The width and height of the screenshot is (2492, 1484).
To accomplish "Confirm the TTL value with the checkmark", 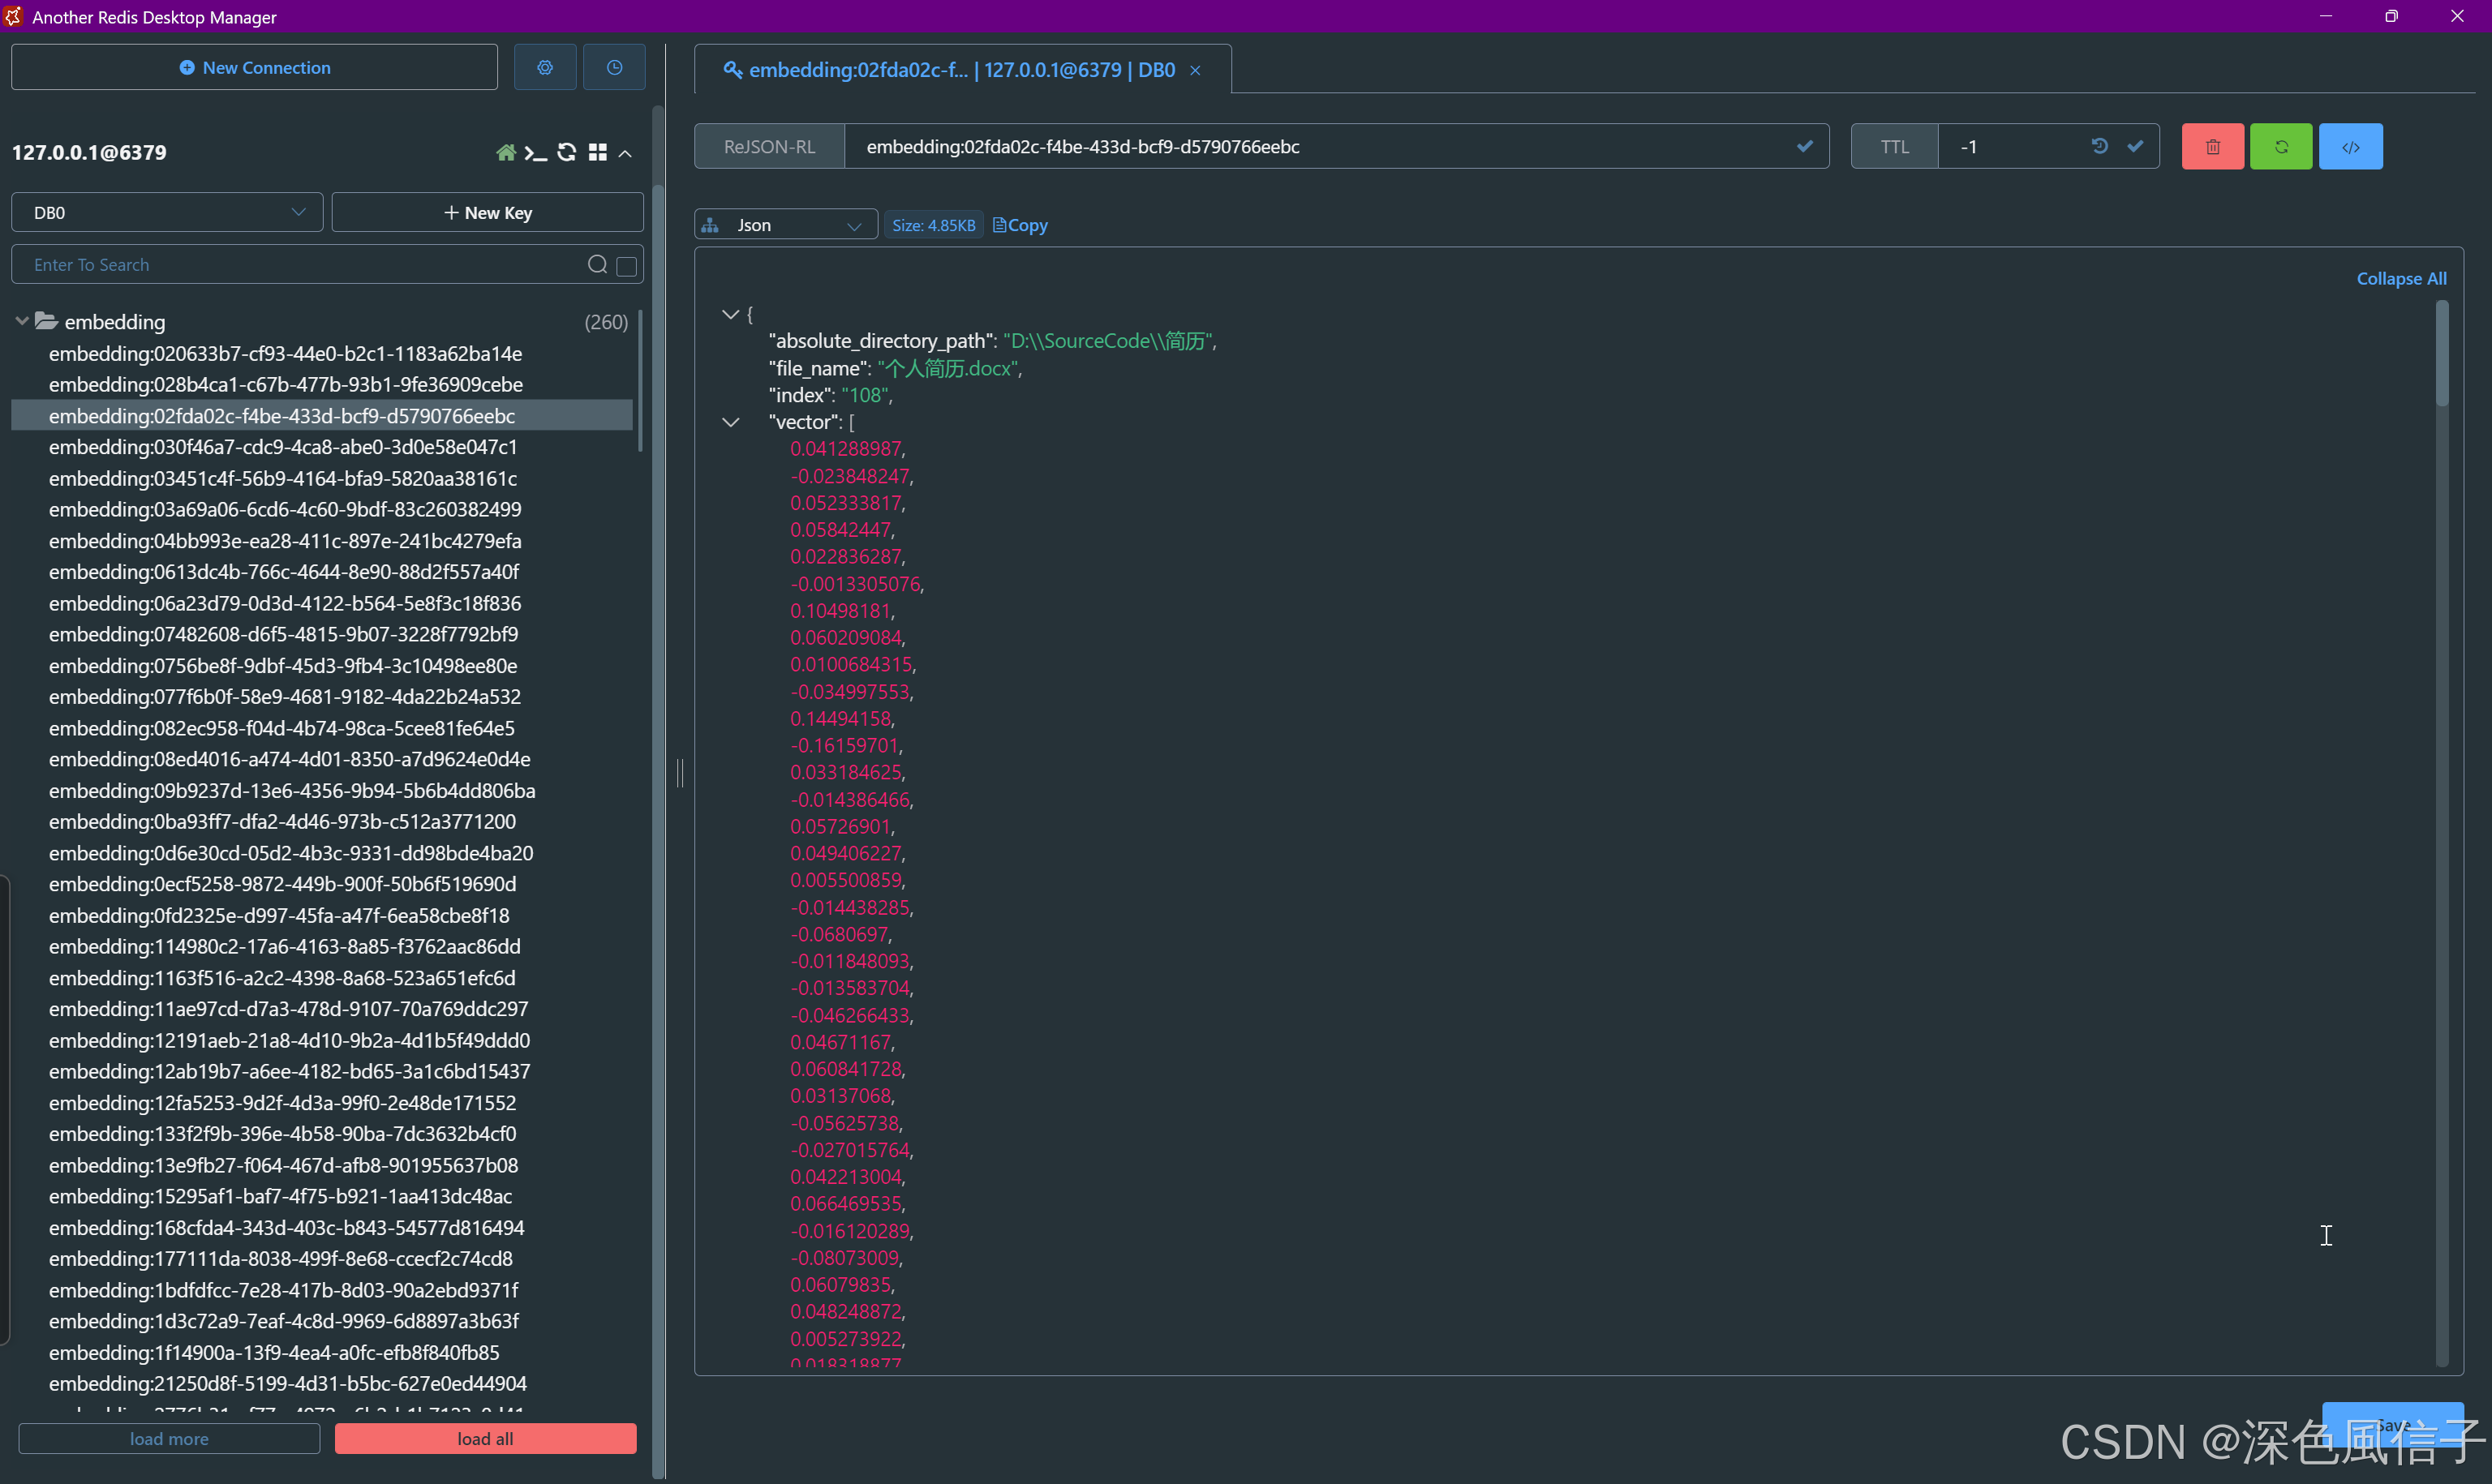I will (2135, 146).
